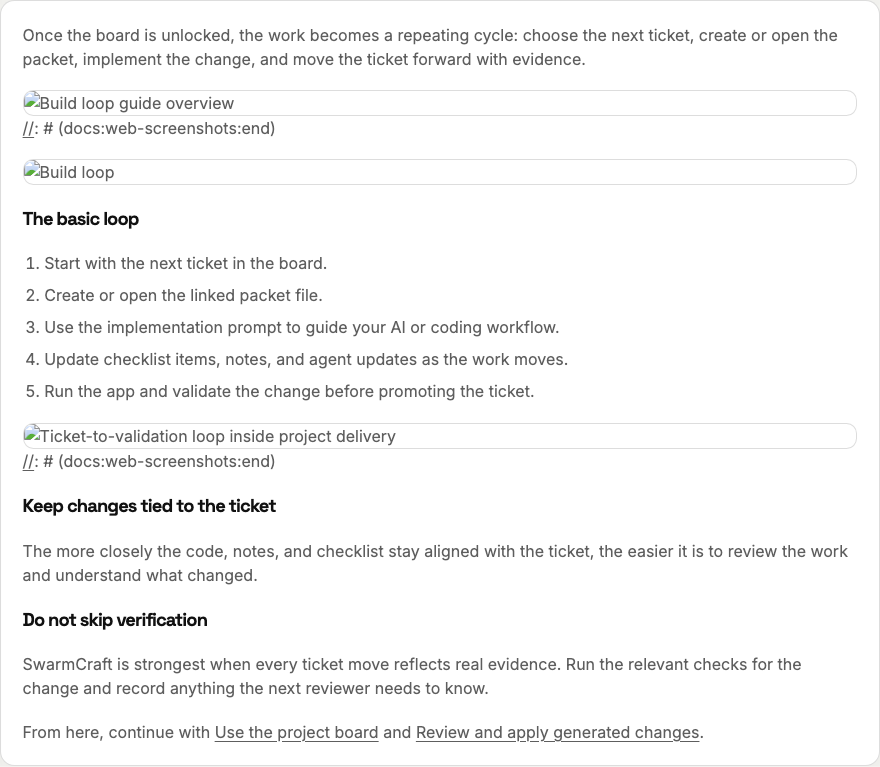This screenshot has height=767, width=880.
Task: Select the "Do not skip verification" heading
Action: point(115,620)
